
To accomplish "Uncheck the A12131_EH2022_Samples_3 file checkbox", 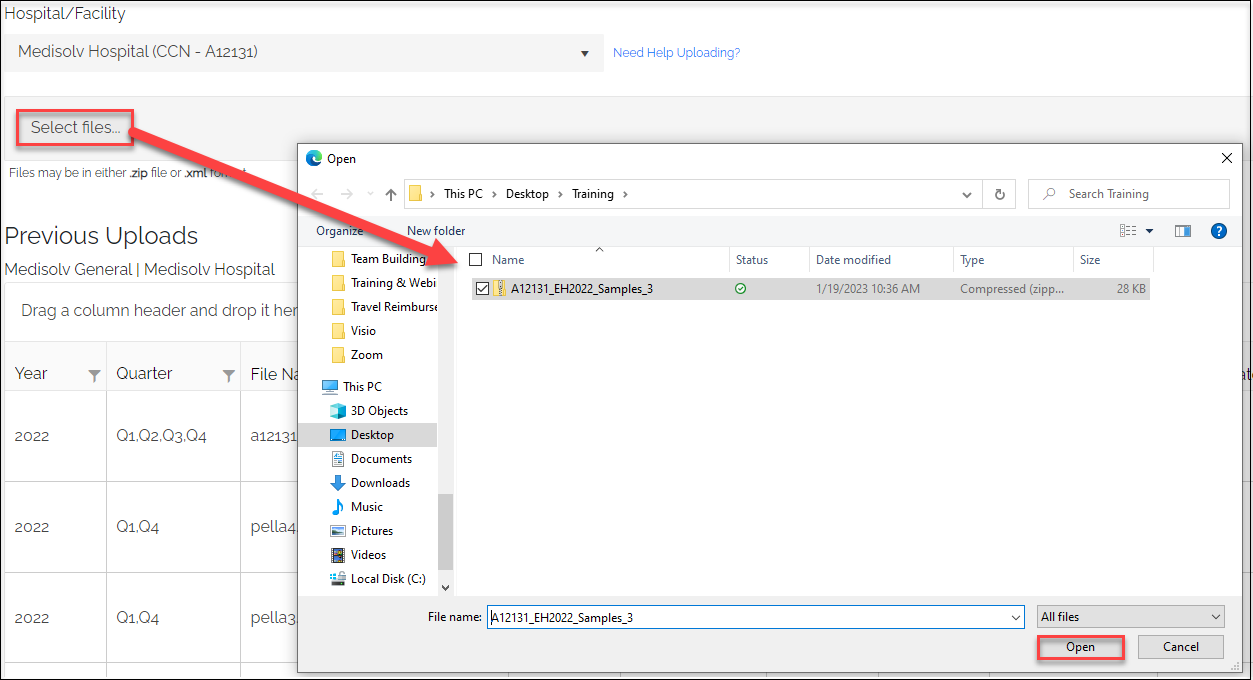I will 483,289.
